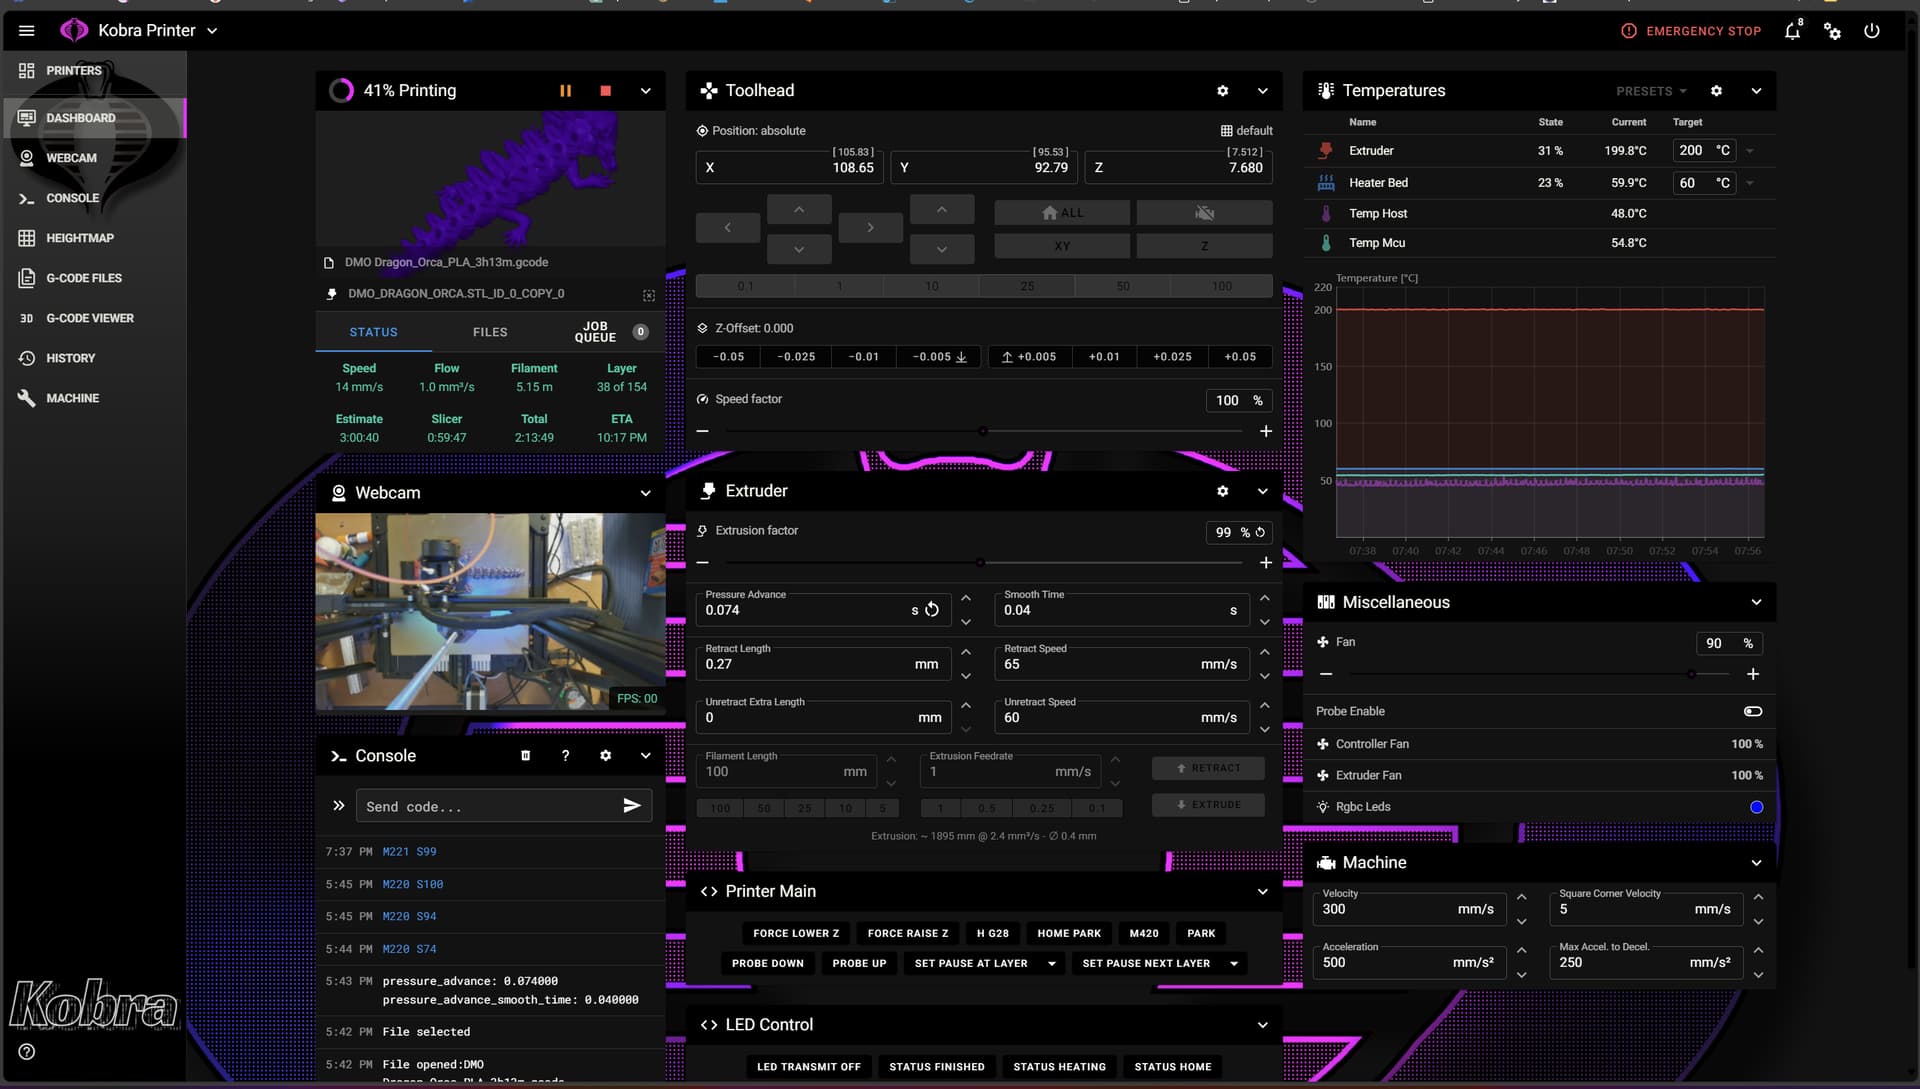Viewport: 1920px width, 1089px height.
Task: Open Temperatures Presets dropdown
Action: (1651, 91)
